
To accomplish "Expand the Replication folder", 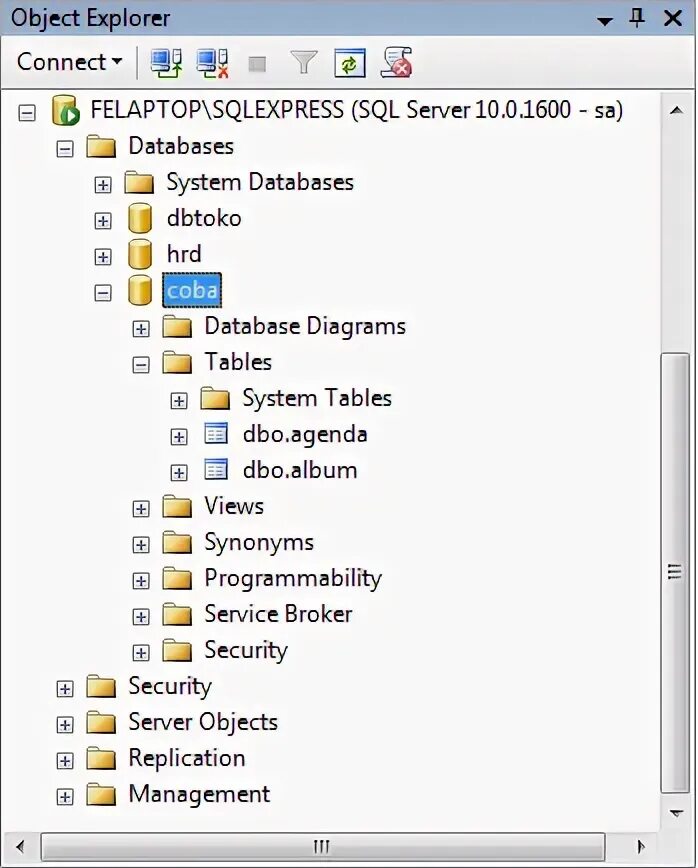I will click(65, 761).
